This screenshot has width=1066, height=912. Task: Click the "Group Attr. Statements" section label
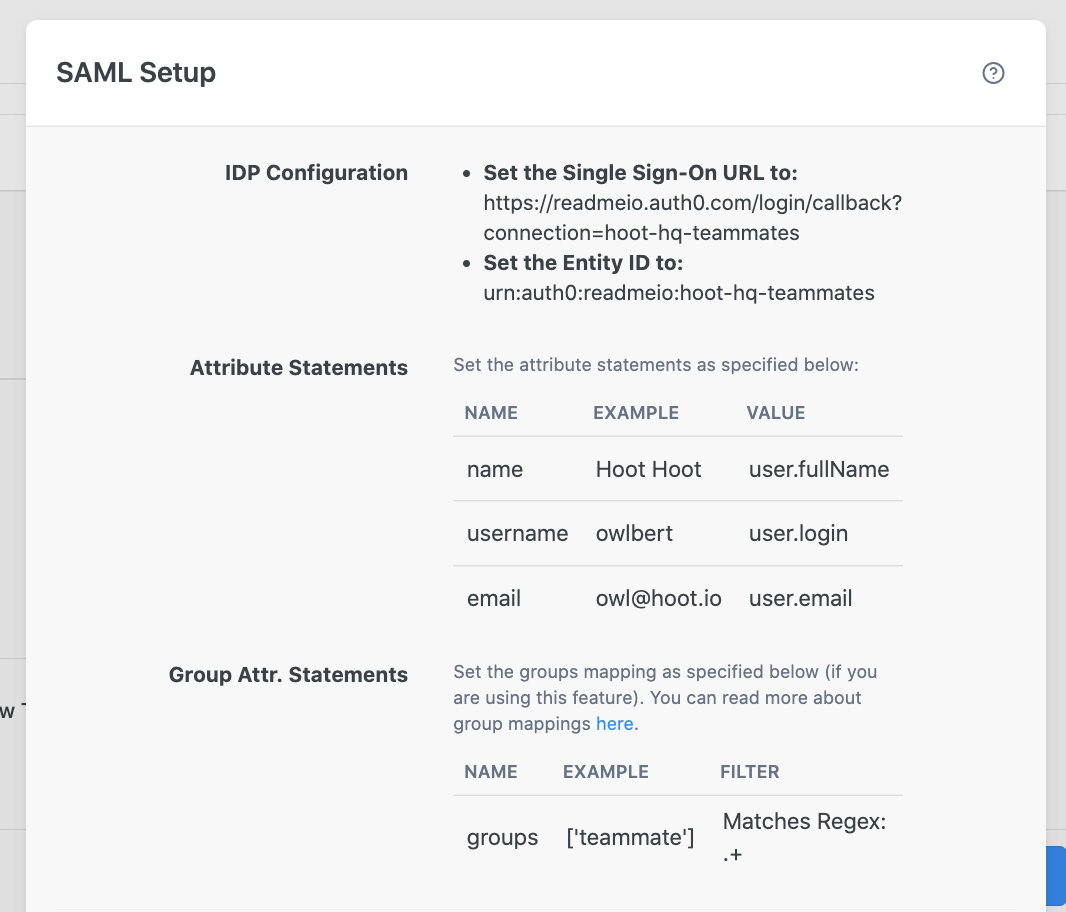tap(288, 675)
